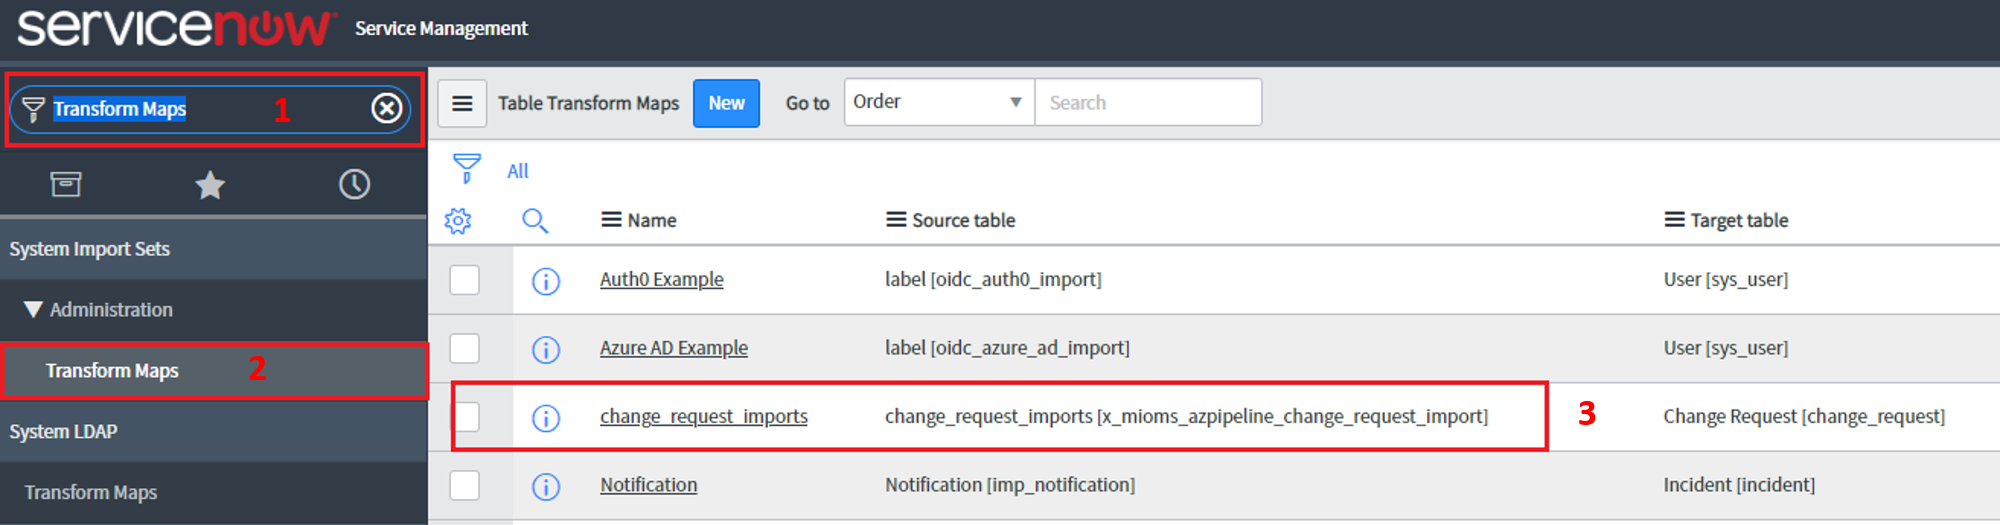Click User [sys_user] target in Azure AD row
The image size is (2000, 525).
(x=1726, y=348)
